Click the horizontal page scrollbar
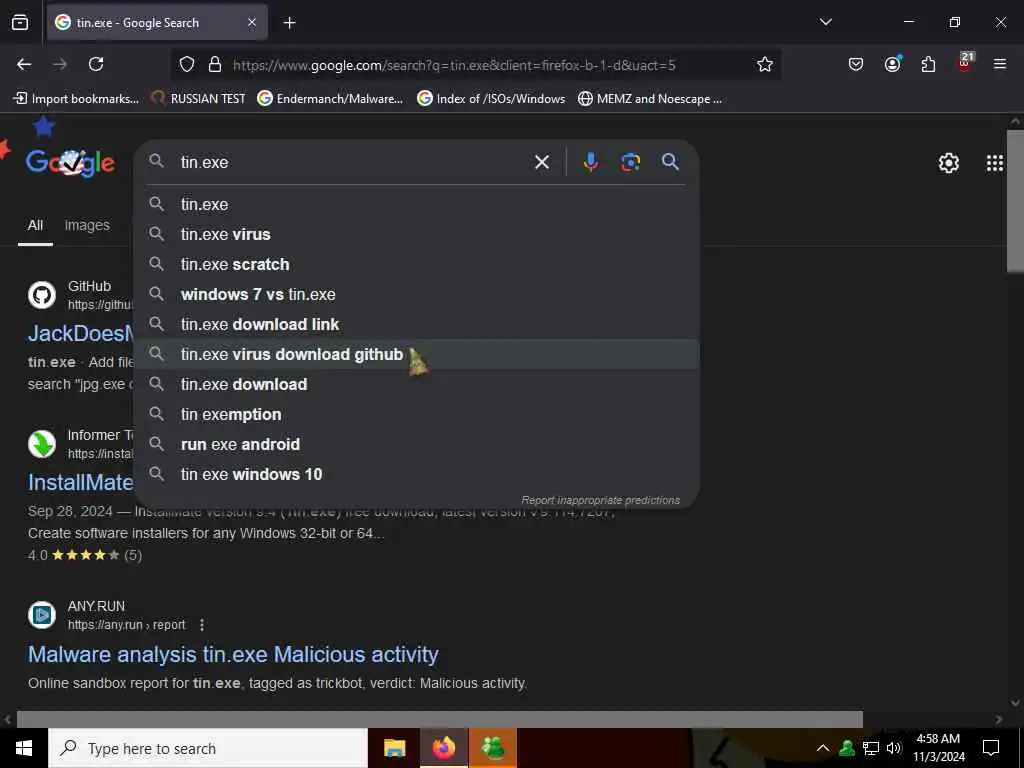1024x768 pixels. pos(440,719)
